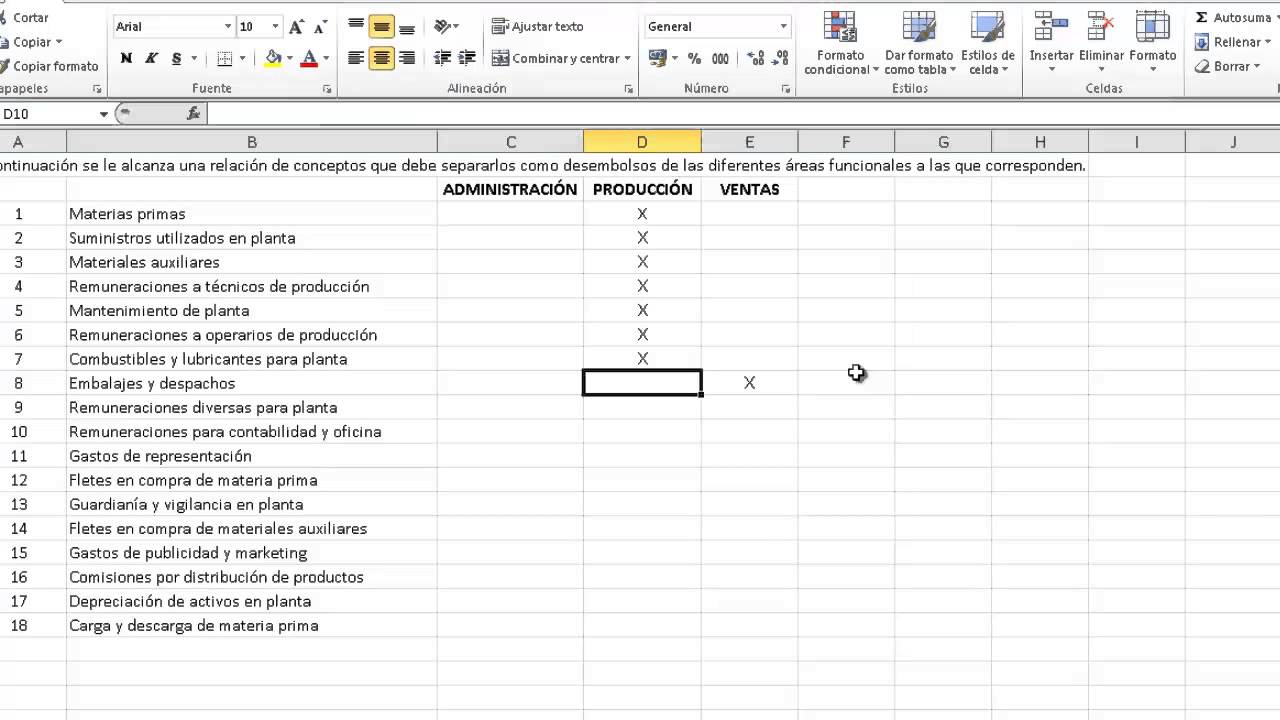Viewport: 1280px width, 720px height.
Task: Click the insert function fx icon
Action: click(194, 114)
